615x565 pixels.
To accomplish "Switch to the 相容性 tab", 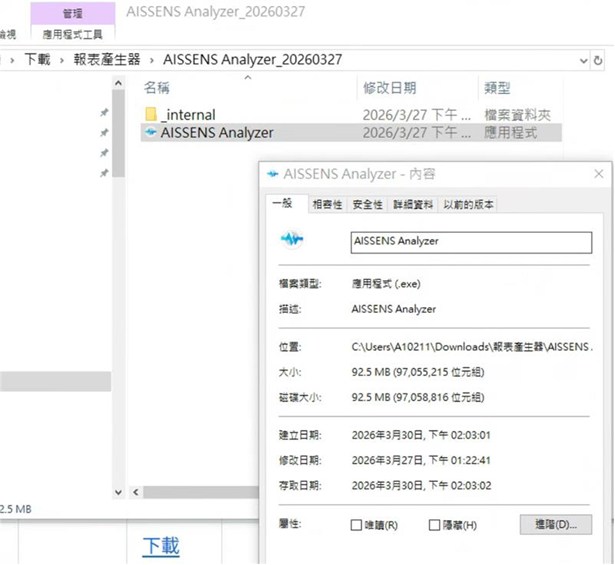I will tap(327, 204).
